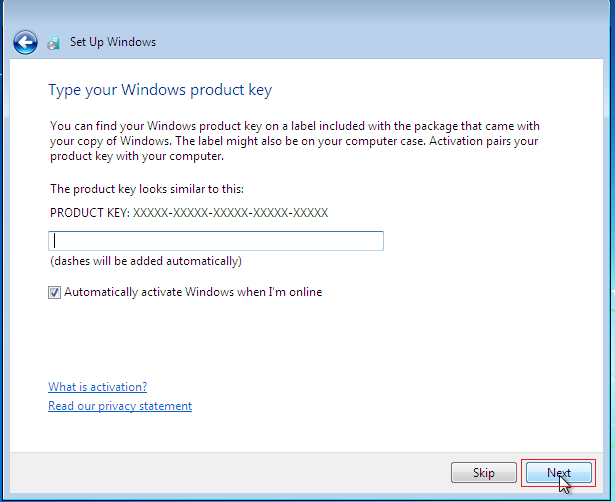
Task: Open the Read our privacy statement link
Action: click(120, 406)
